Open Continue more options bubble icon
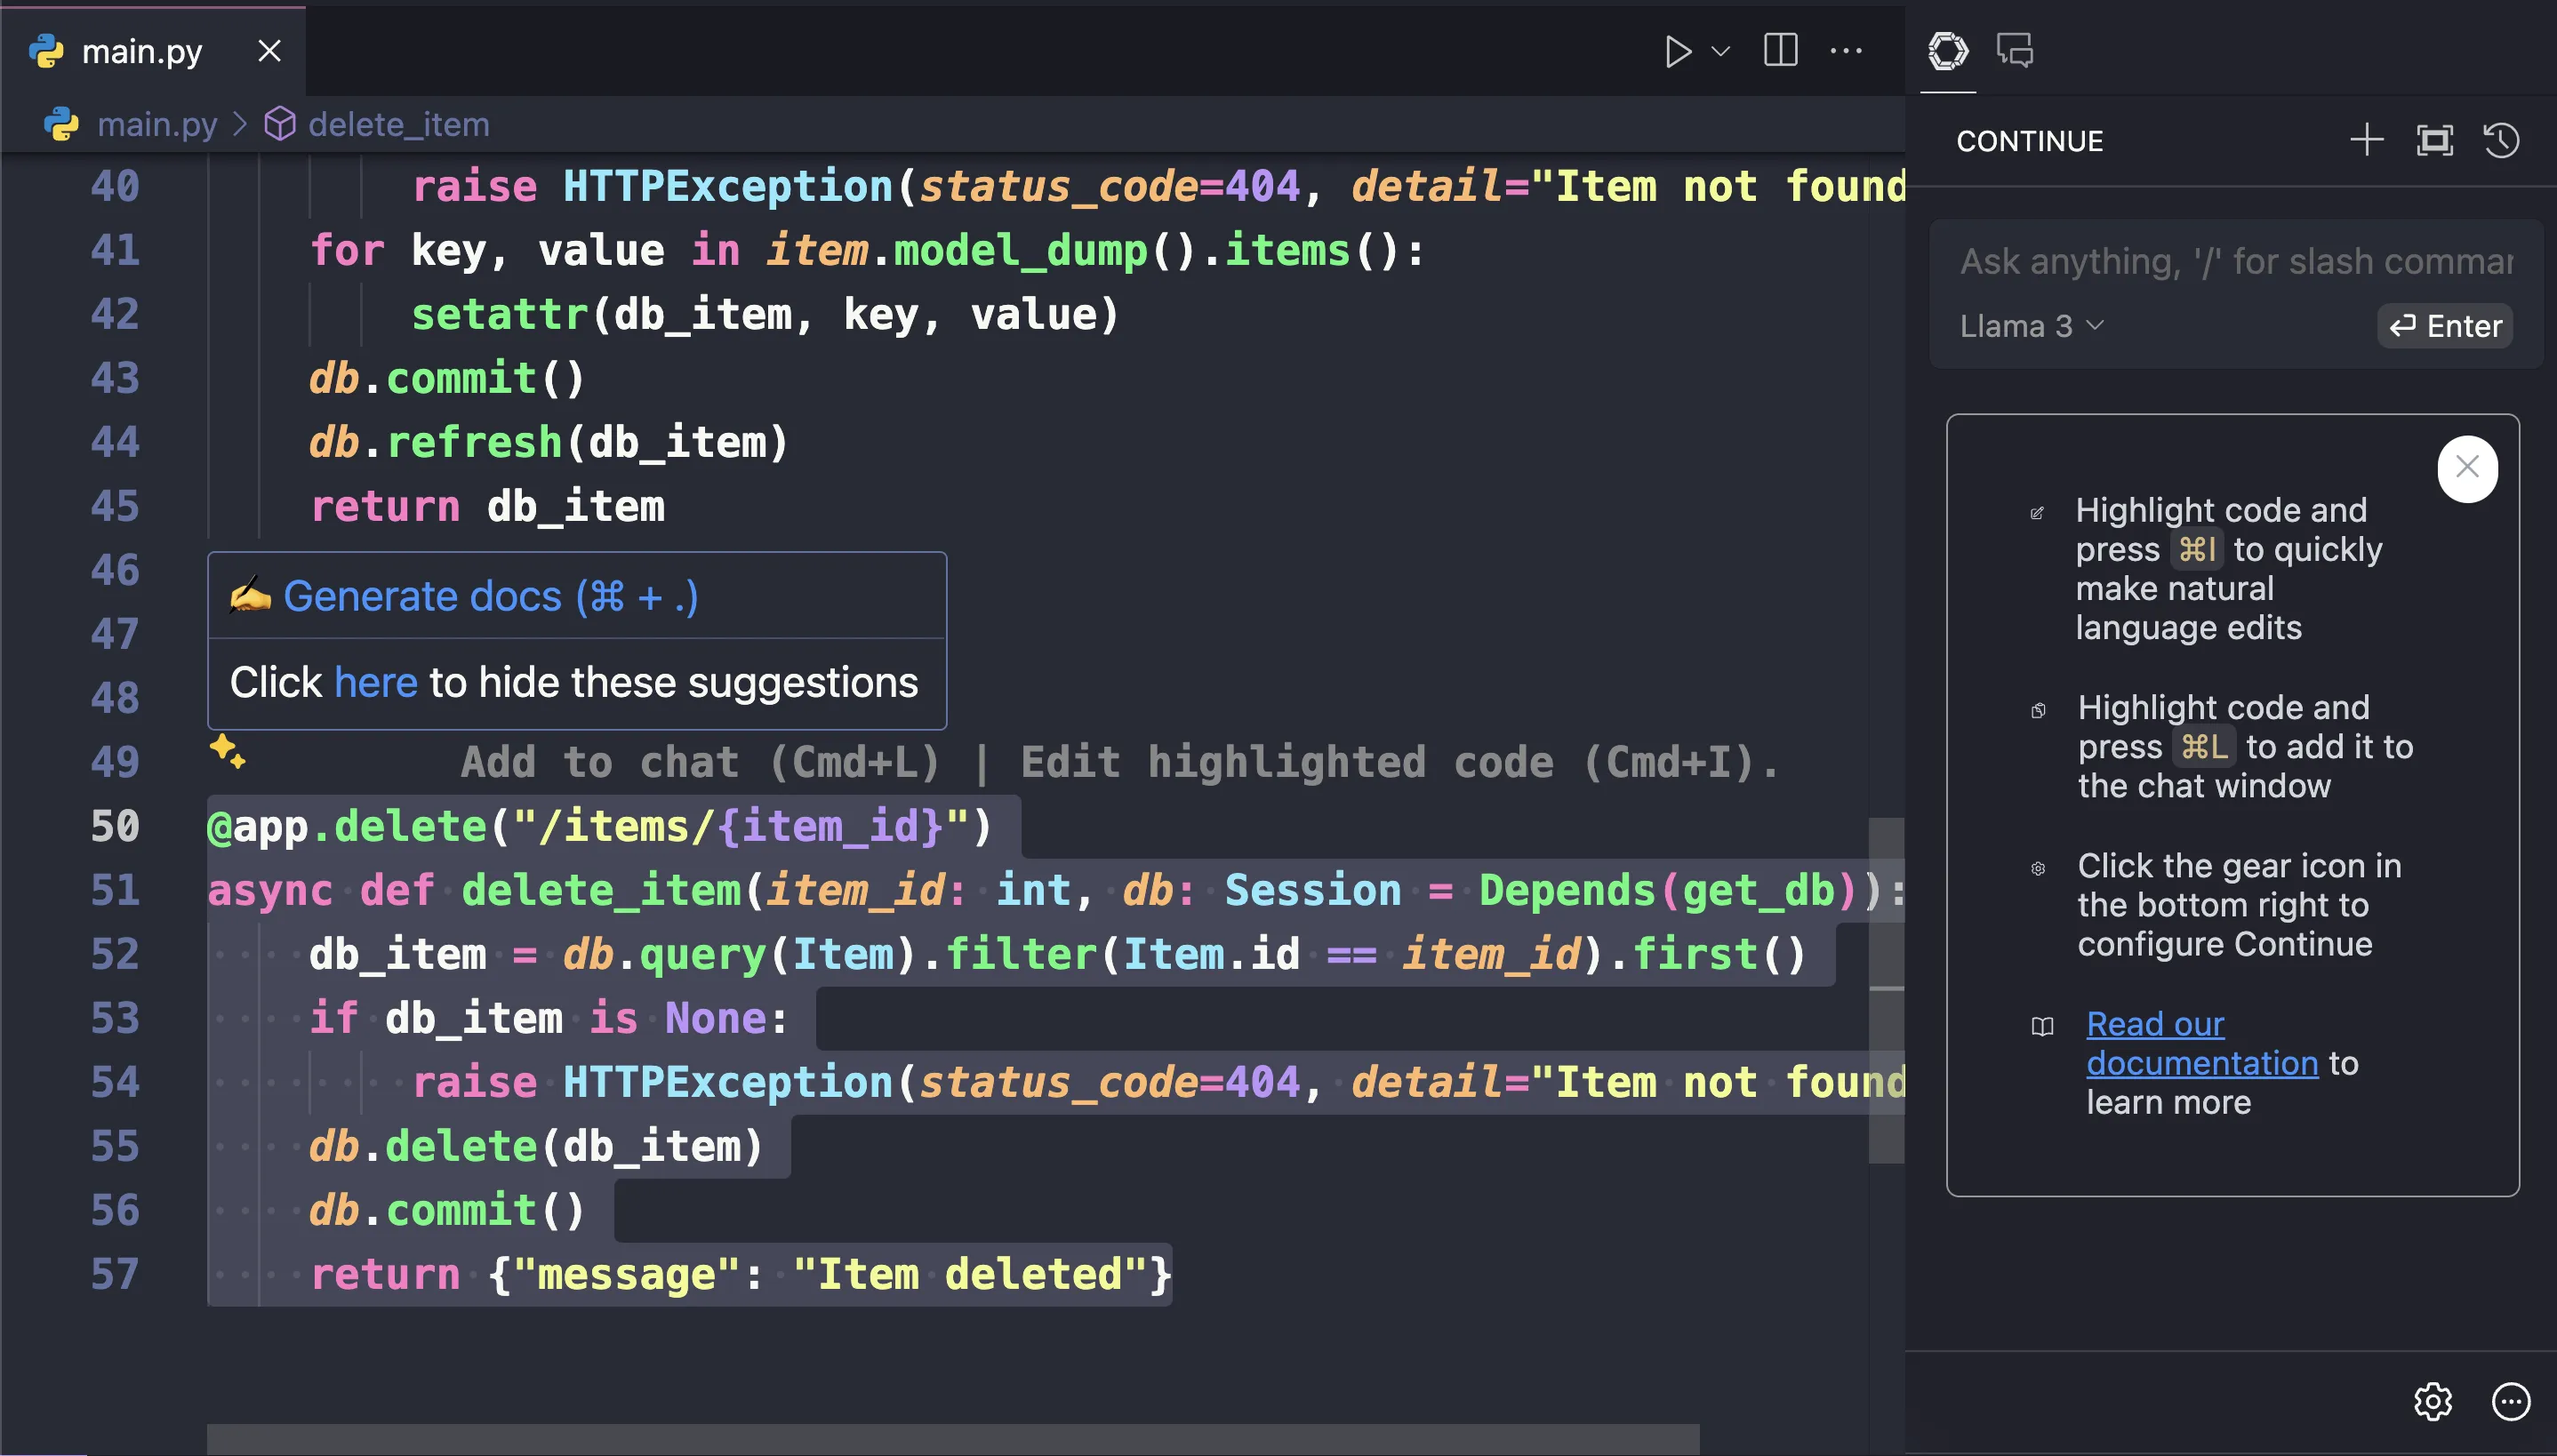Screen dimensions: 2557x1456 click(2510, 1401)
